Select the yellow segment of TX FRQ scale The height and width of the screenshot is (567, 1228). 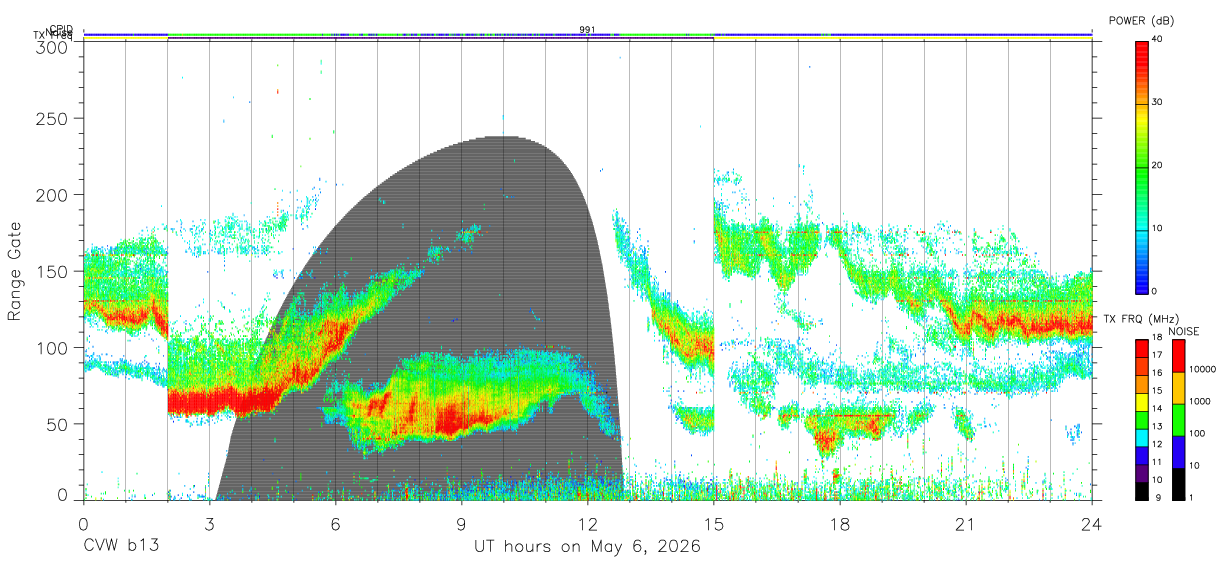point(1141,403)
